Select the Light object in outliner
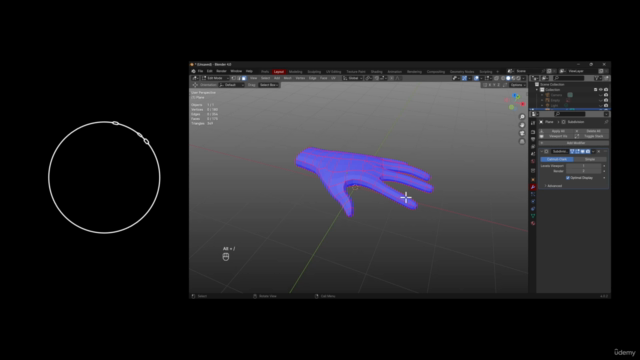The width and height of the screenshot is (640, 360). point(554,106)
